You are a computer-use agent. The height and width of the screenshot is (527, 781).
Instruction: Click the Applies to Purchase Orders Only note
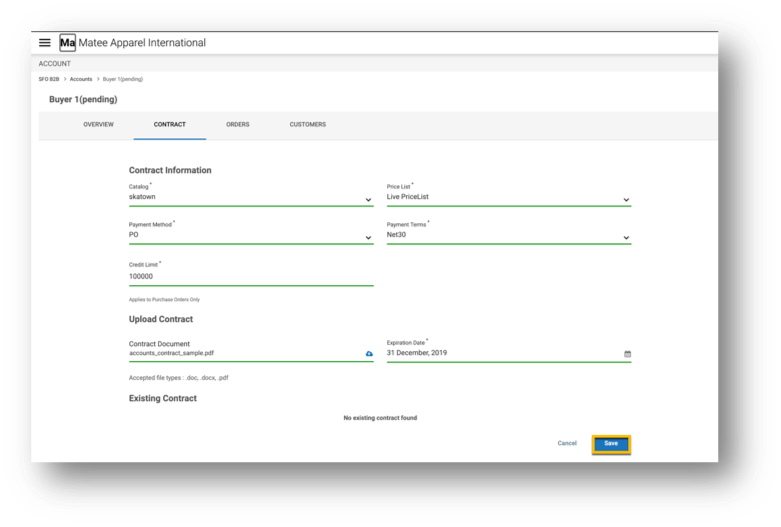164,300
